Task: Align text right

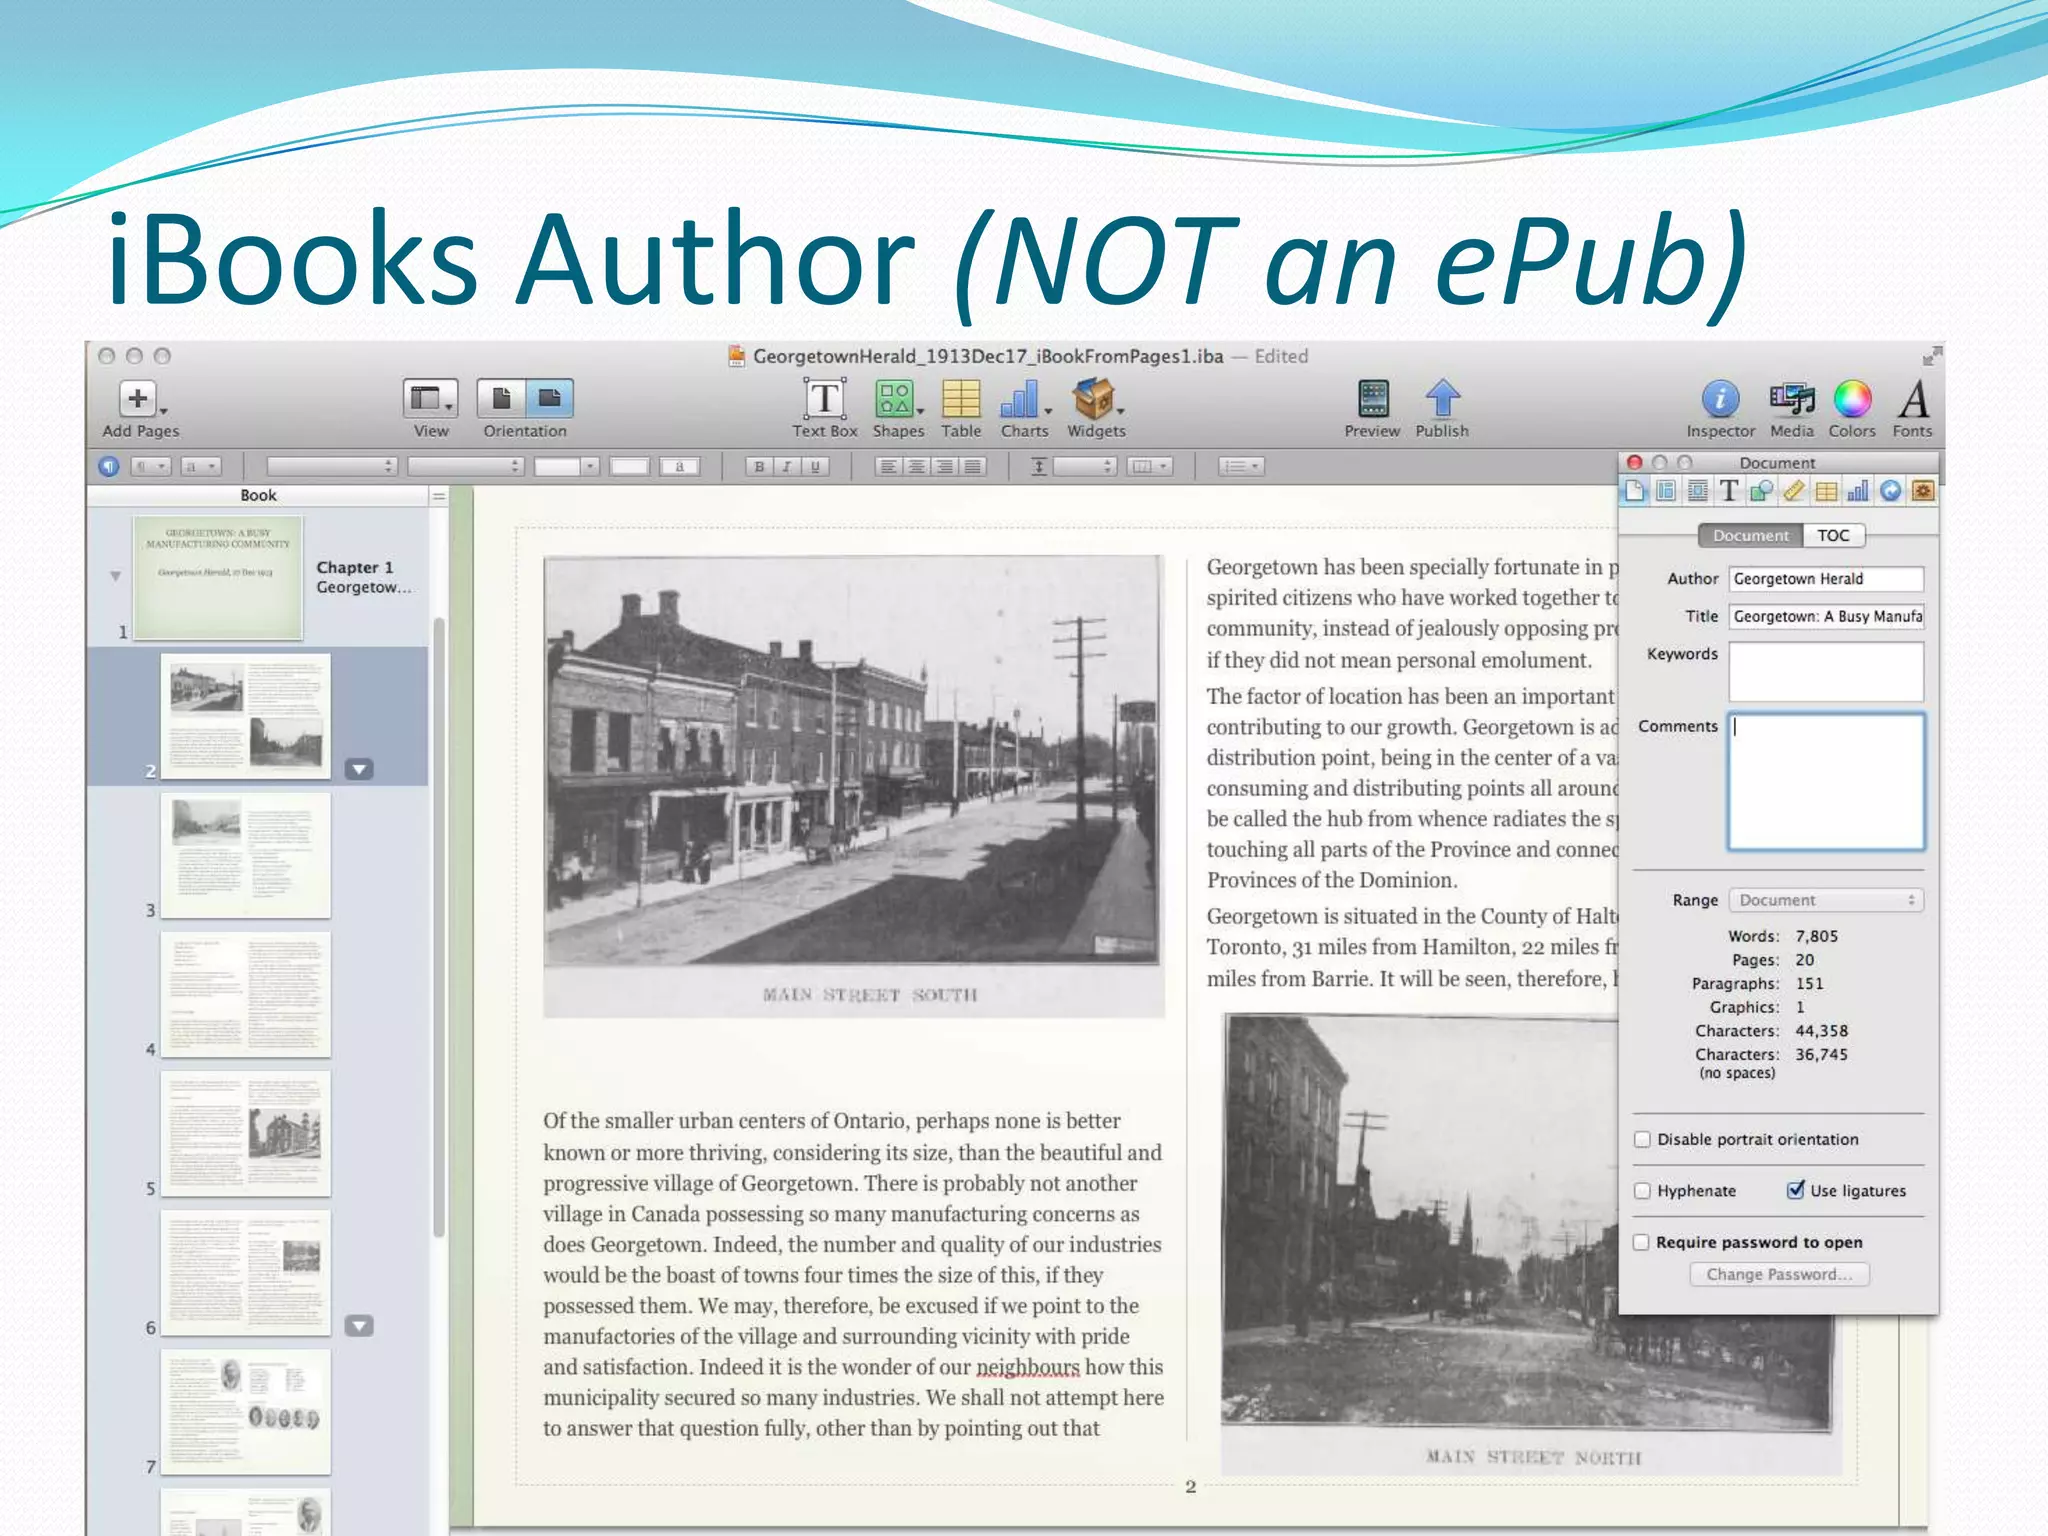Action: (x=943, y=466)
